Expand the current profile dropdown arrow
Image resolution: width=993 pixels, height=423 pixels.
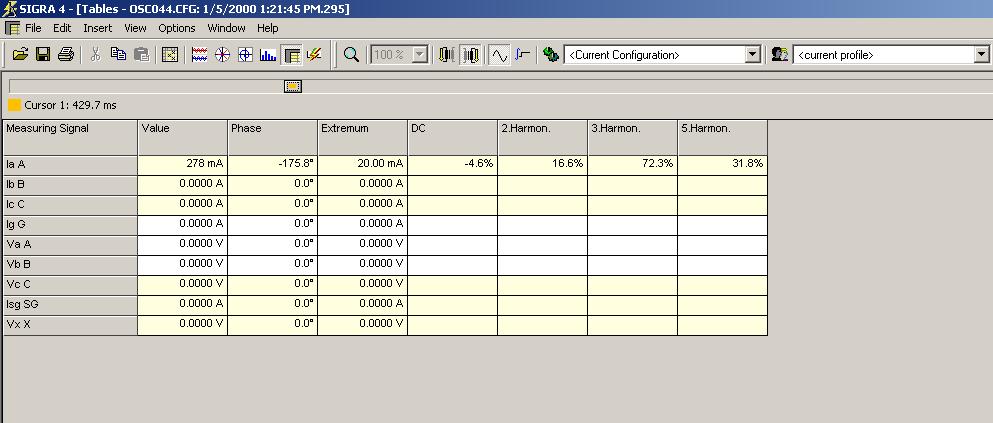click(x=982, y=54)
